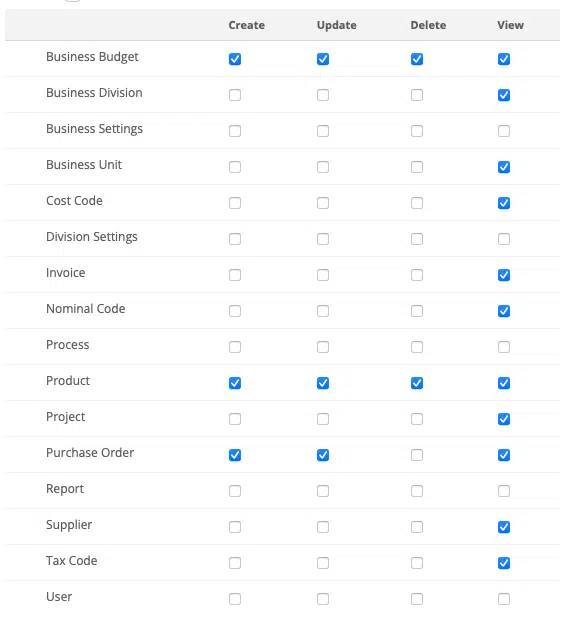Disable Business Division View permission
Screen dimensions: 580x642
[504, 95]
